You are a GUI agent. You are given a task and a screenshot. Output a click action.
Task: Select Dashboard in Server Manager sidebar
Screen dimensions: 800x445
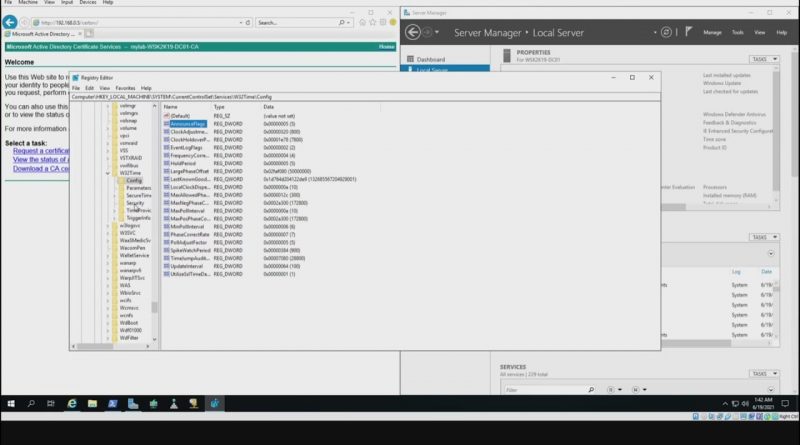pos(431,59)
